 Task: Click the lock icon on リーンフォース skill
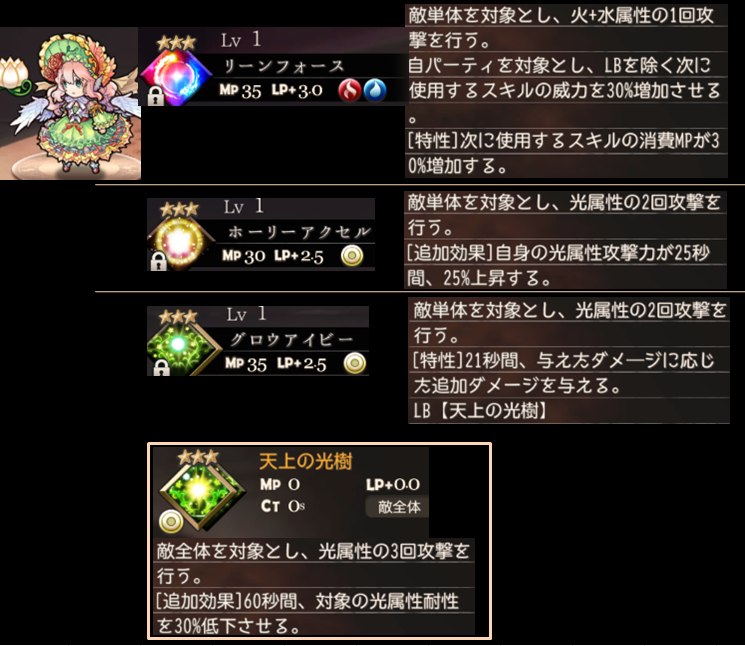point(155,96)
